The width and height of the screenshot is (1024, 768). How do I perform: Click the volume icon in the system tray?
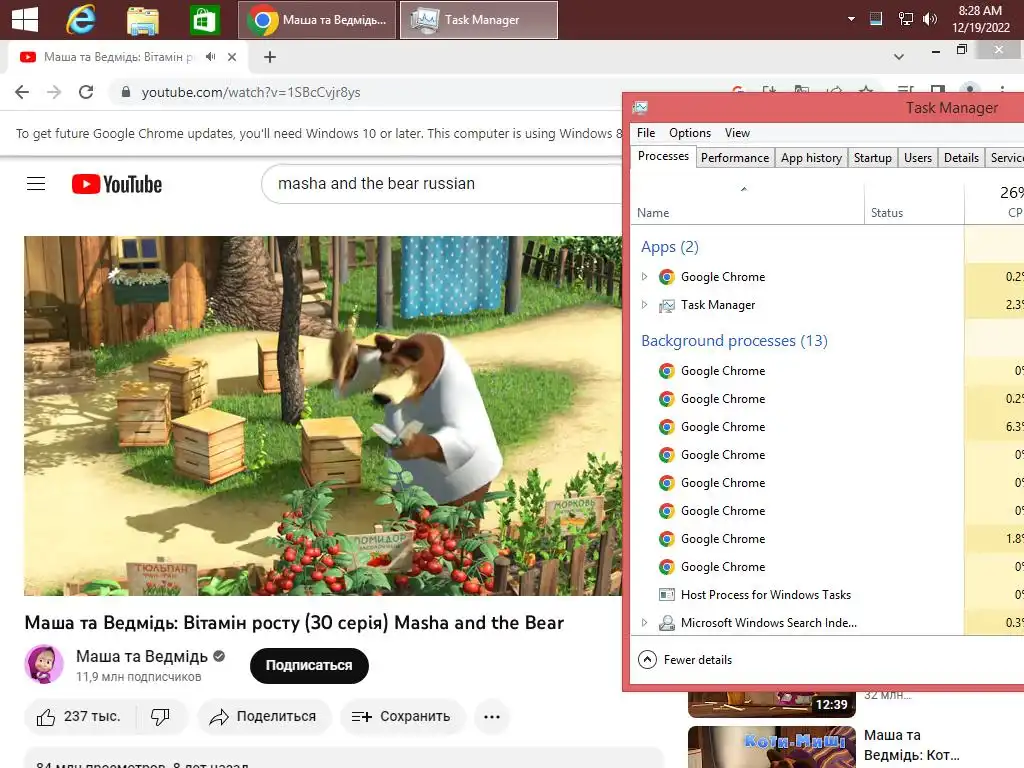(929, 19)
